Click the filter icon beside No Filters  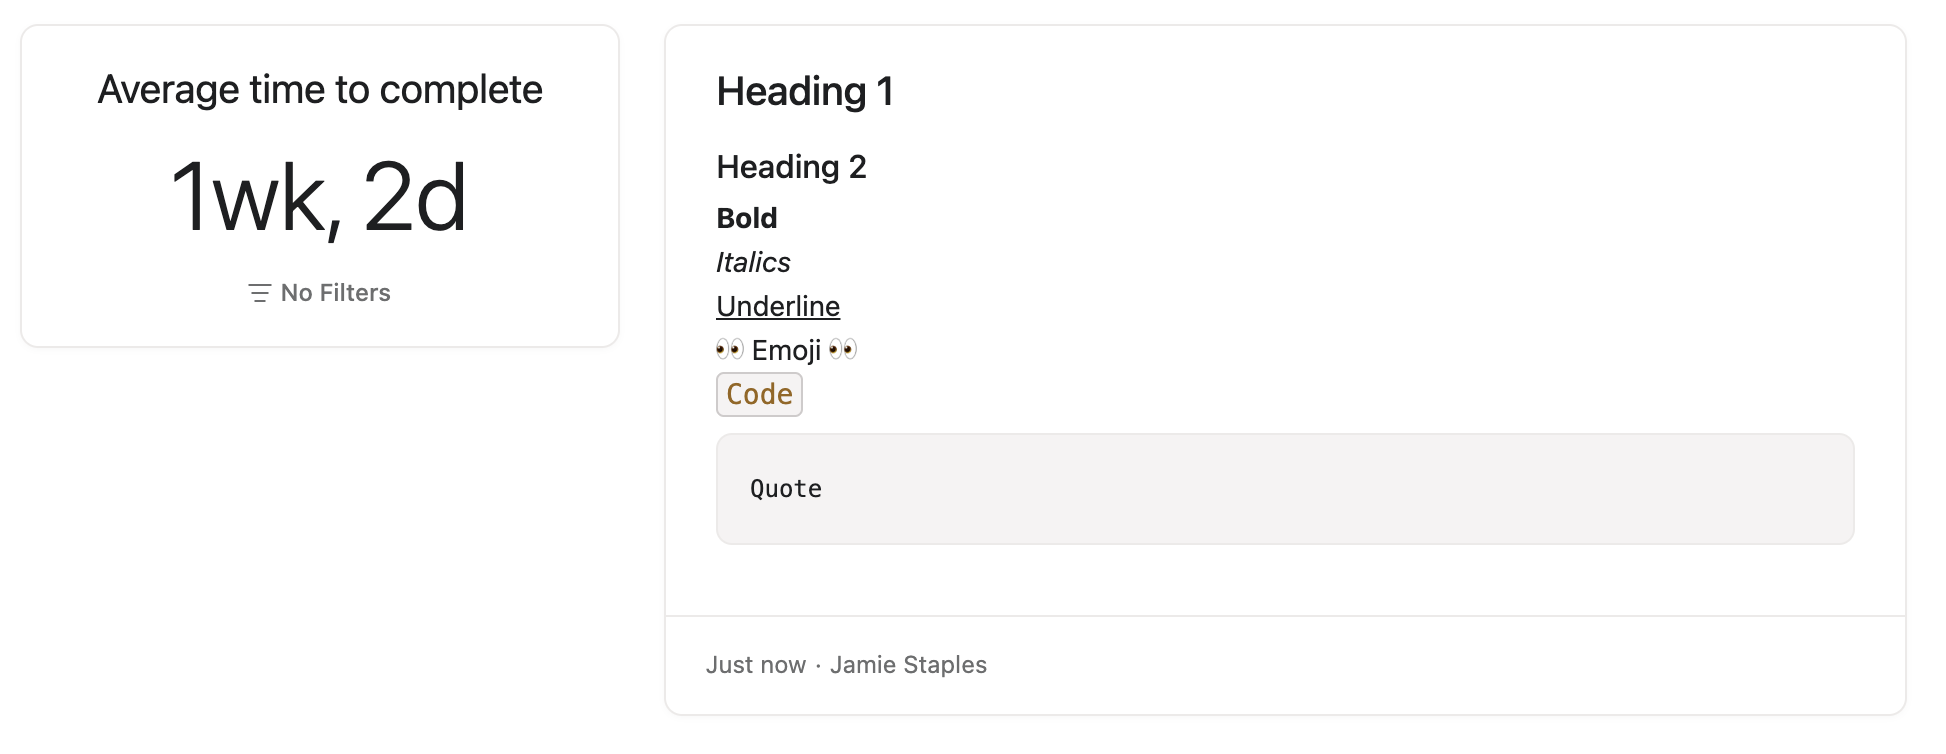[x=259, y=293]
